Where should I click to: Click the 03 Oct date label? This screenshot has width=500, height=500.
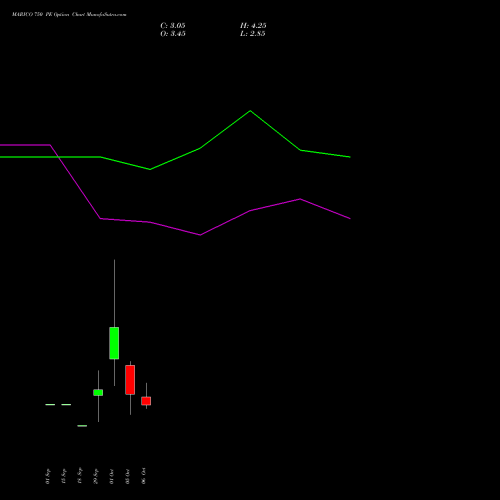click(128, 476)
